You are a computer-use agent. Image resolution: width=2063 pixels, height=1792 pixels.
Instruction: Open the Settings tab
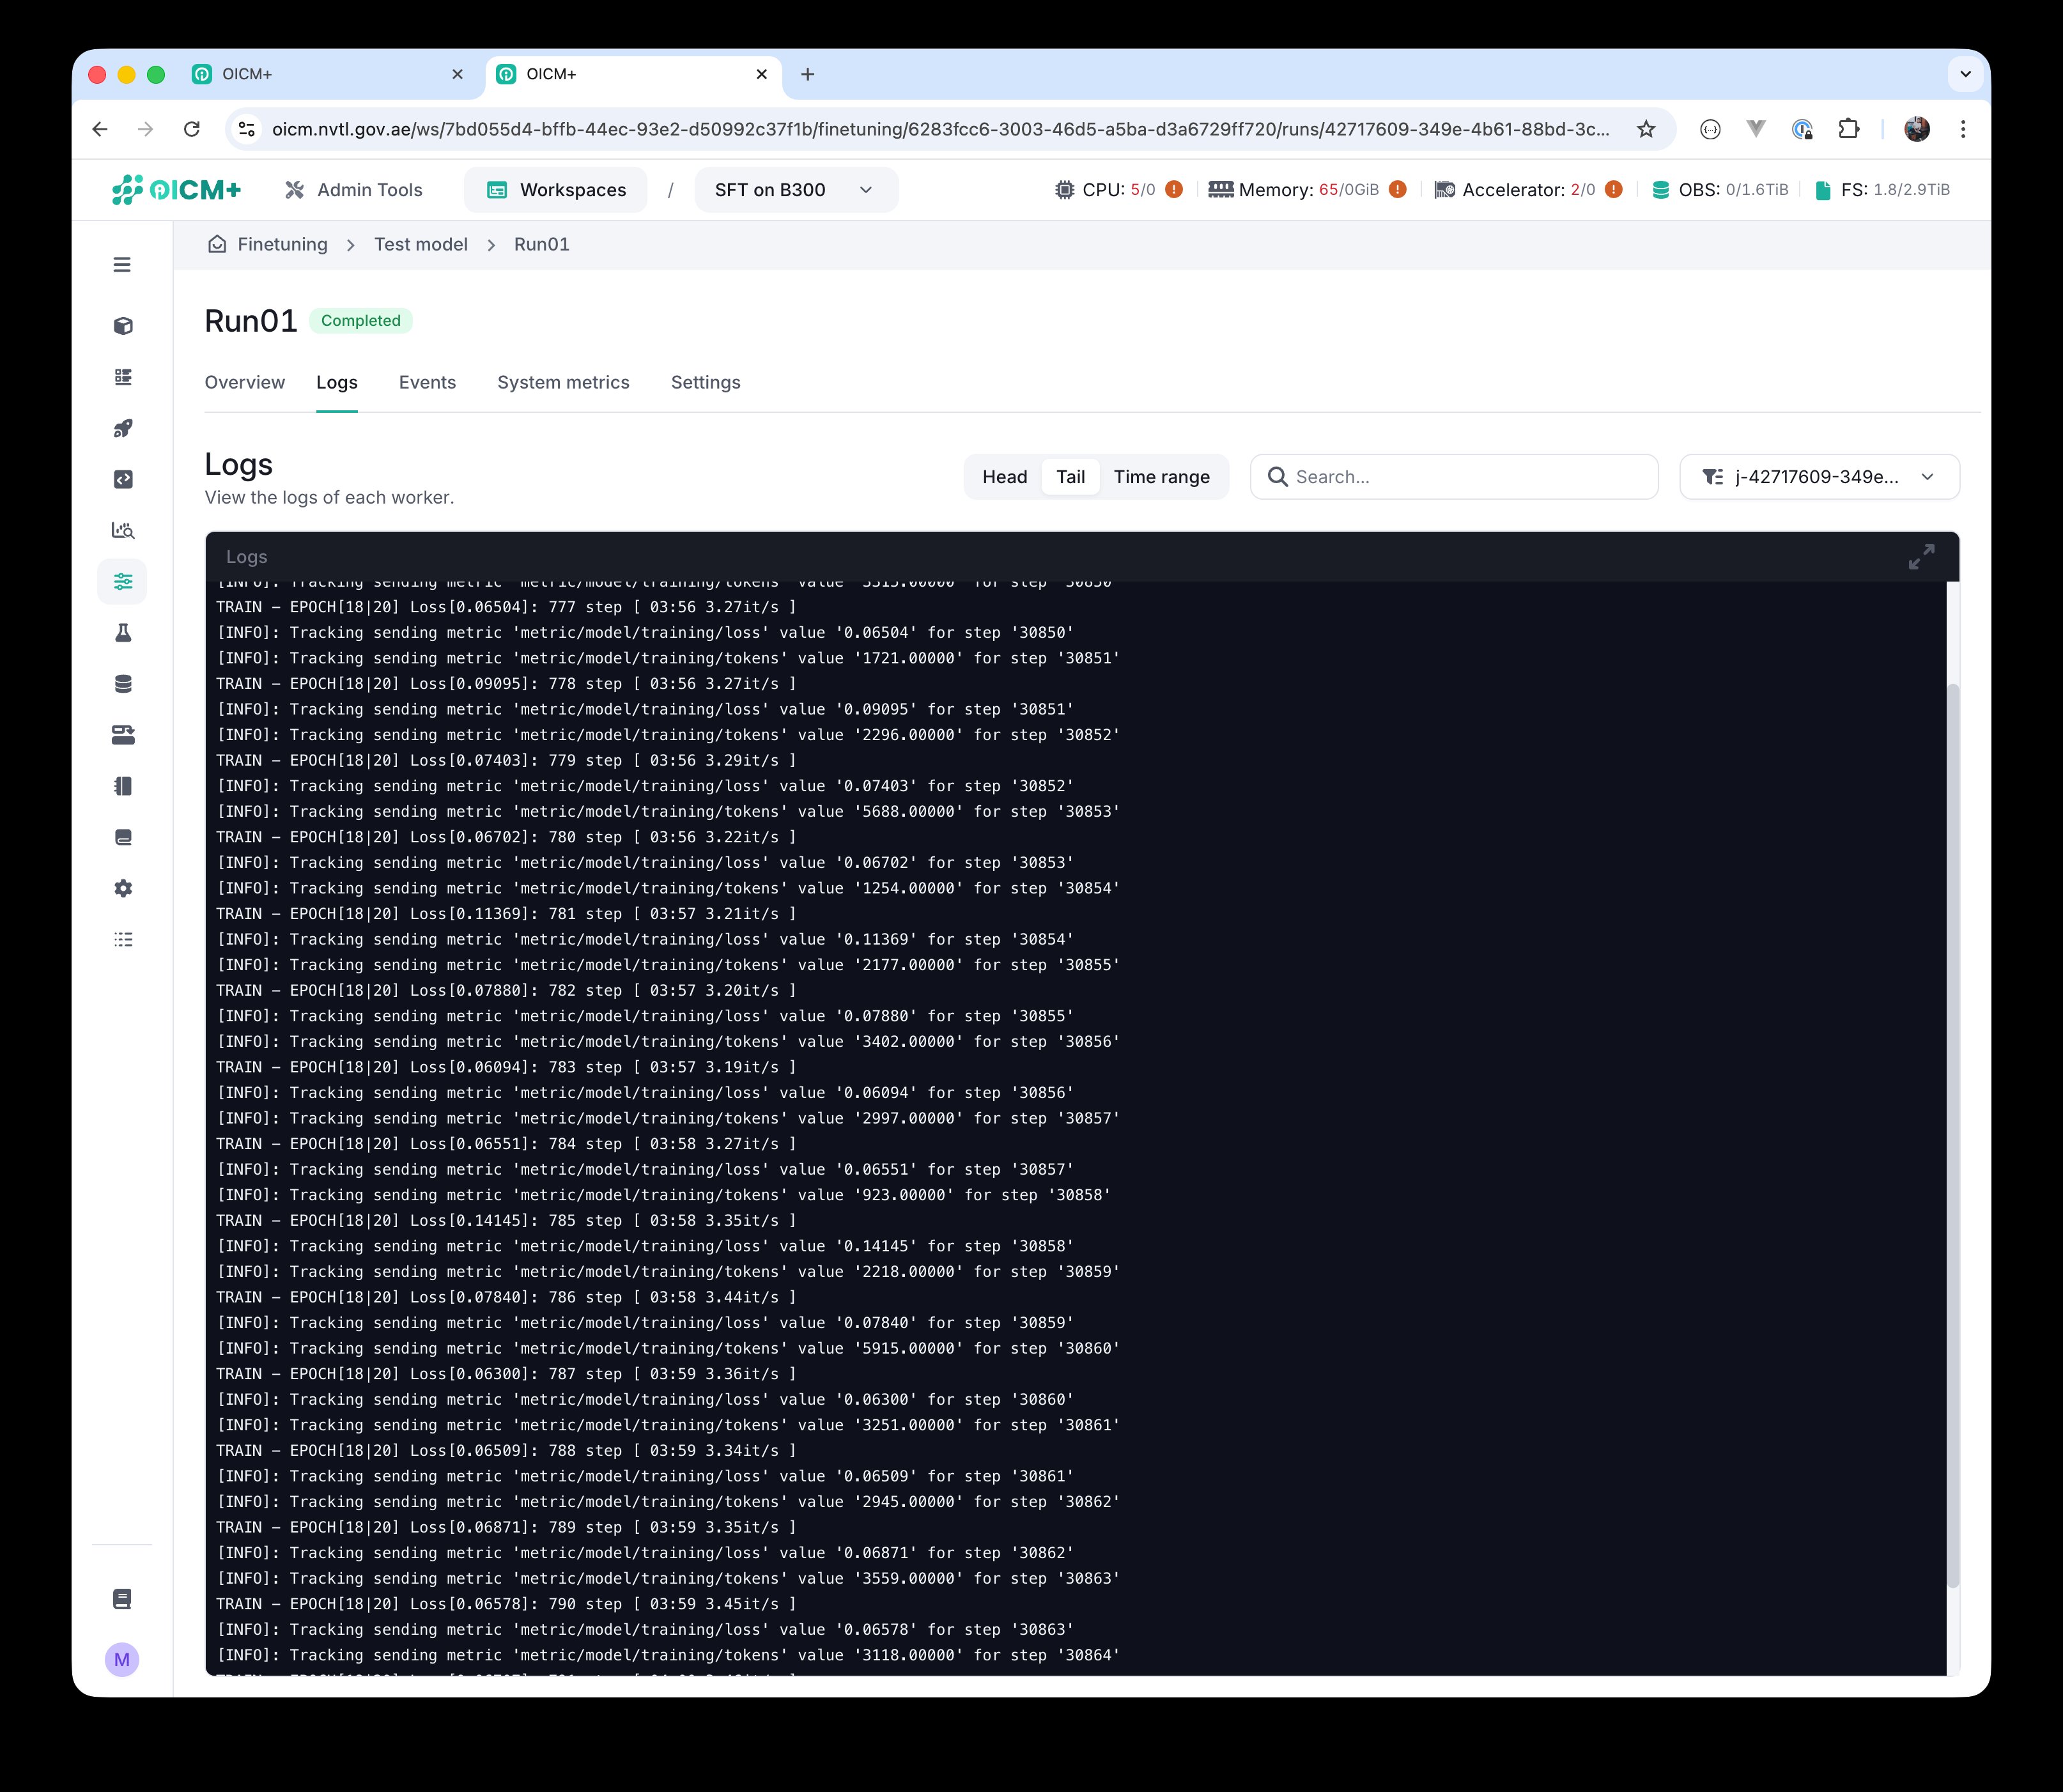coord(706,382)
